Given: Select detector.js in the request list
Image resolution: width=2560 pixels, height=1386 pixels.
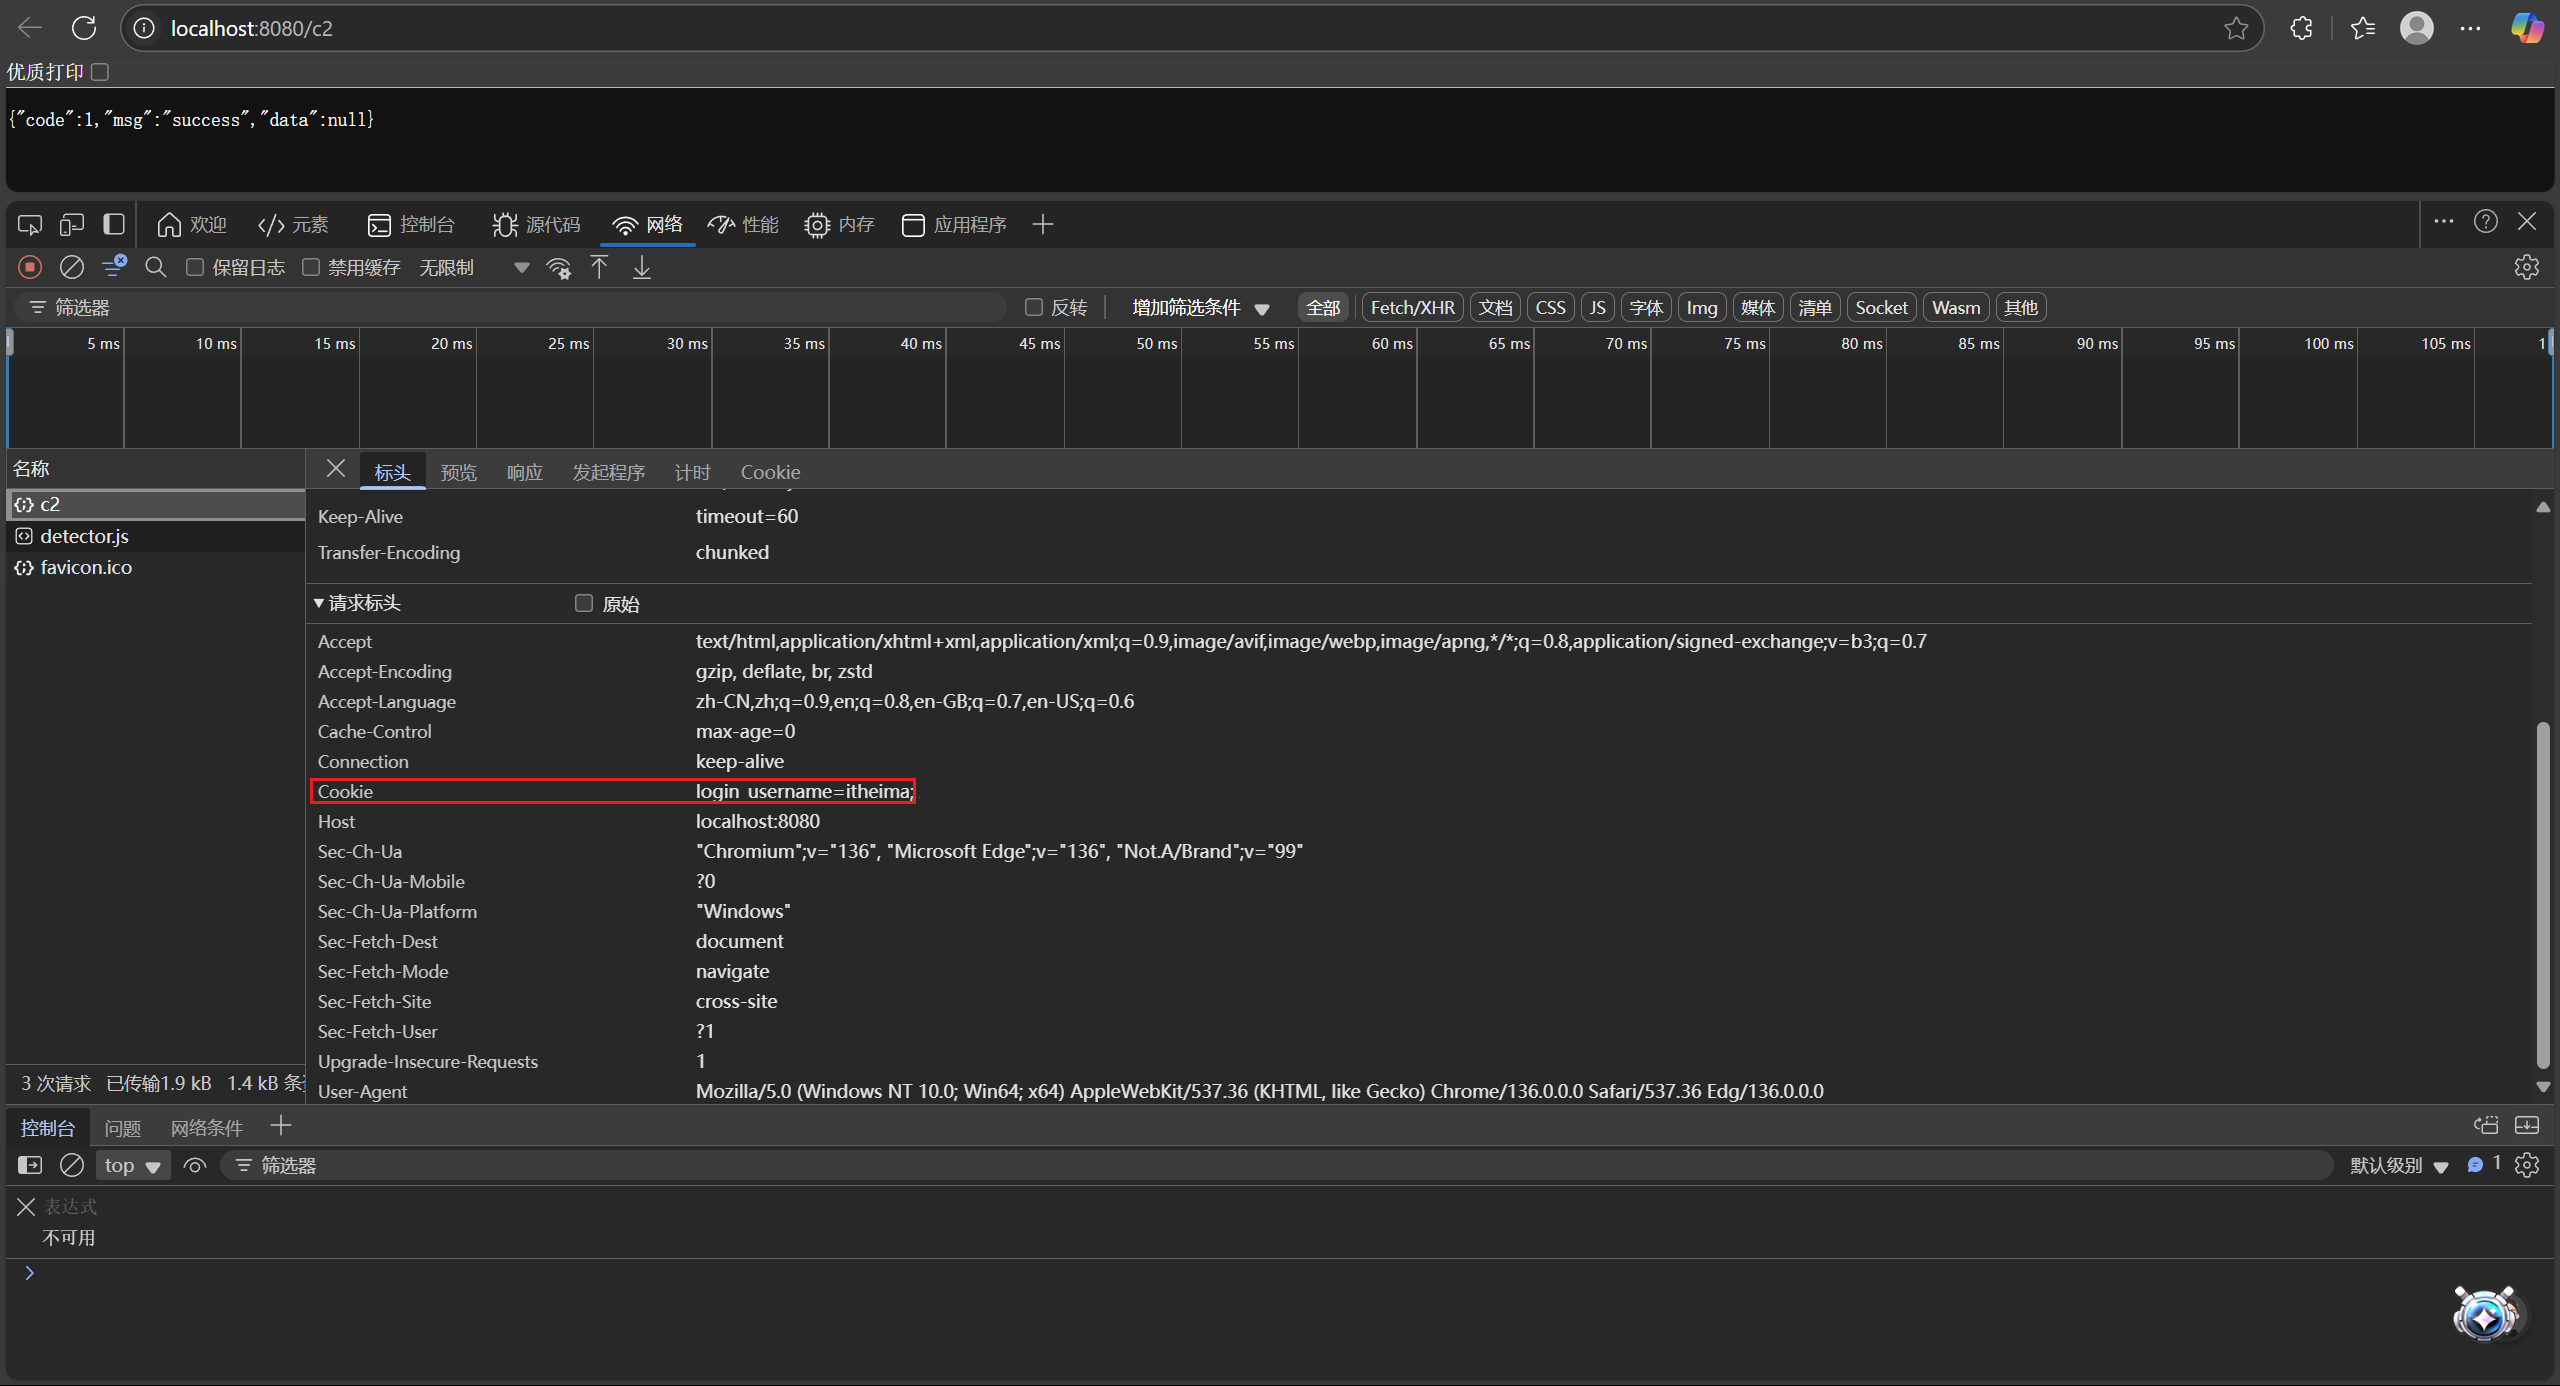Looking at the screenshot, I should 84,536.
